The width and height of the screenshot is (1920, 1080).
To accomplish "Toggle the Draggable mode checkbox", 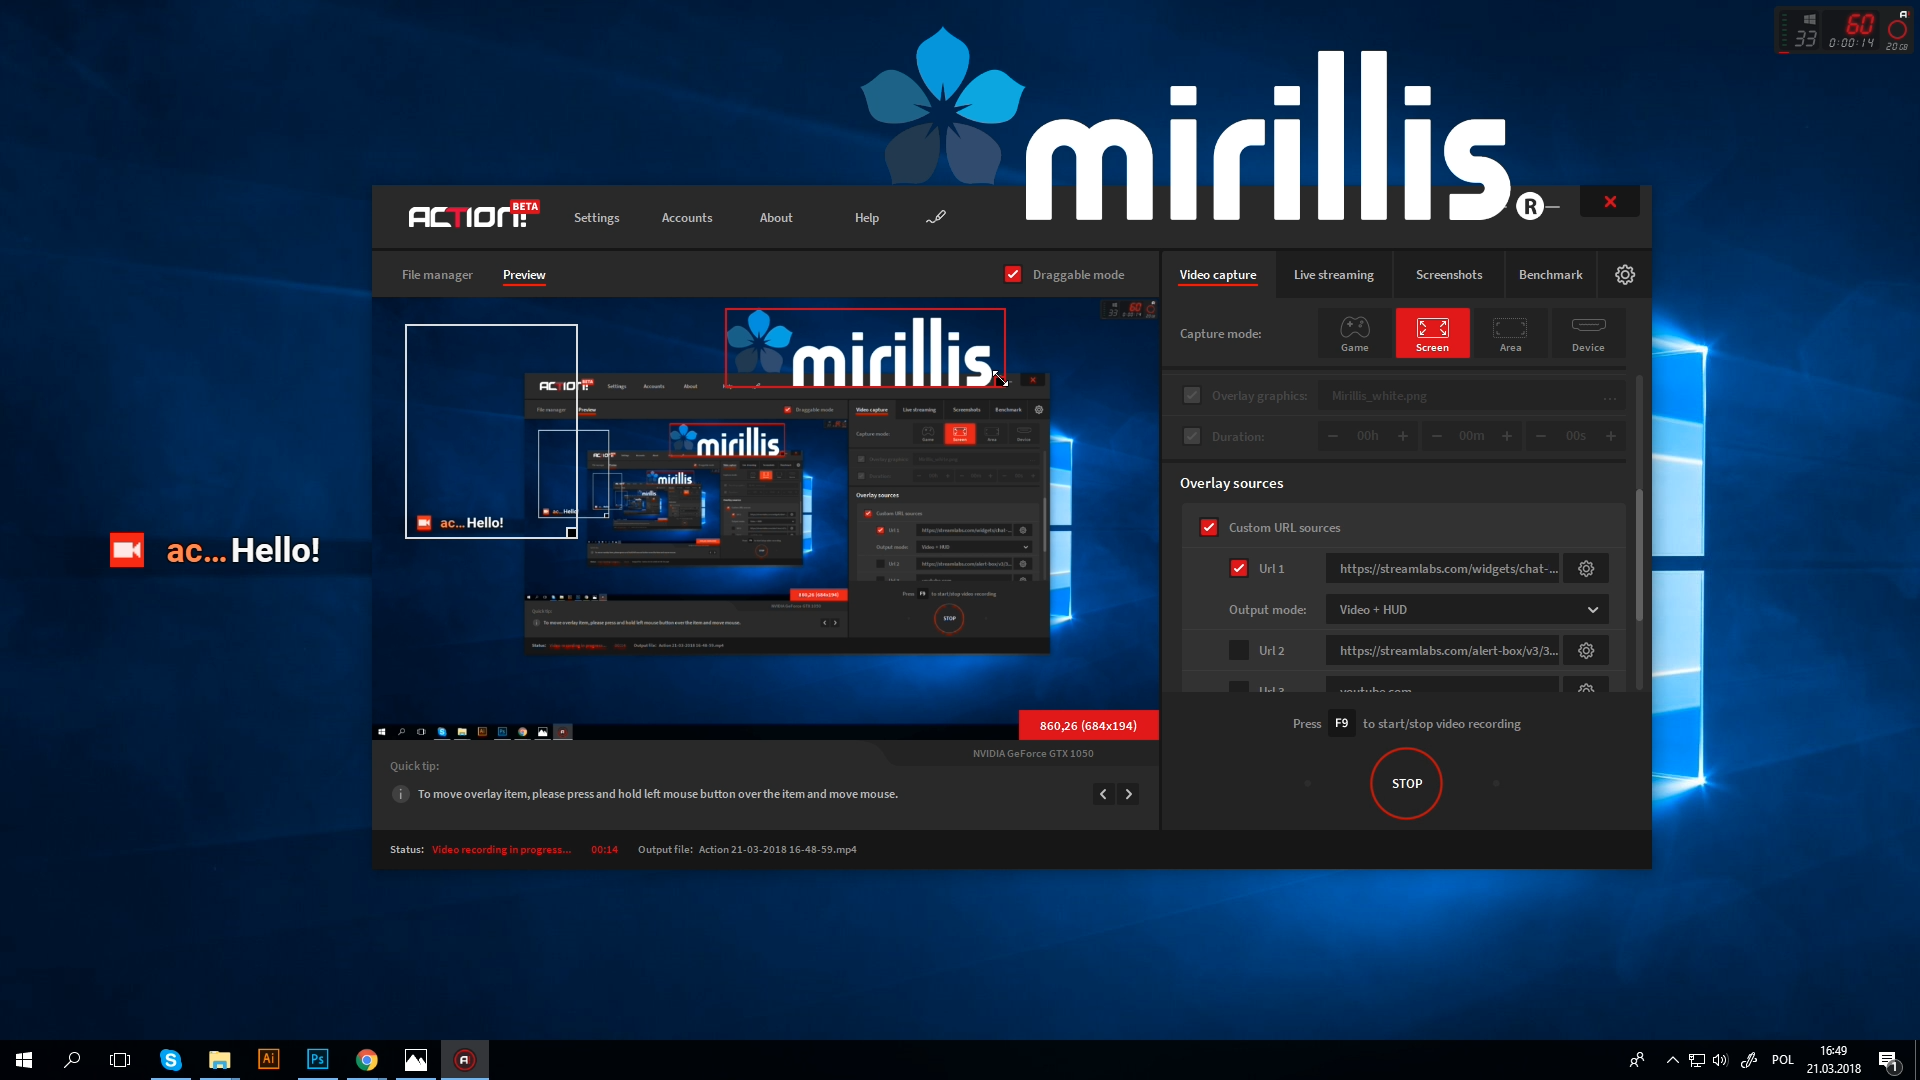I will point(1015,274).
